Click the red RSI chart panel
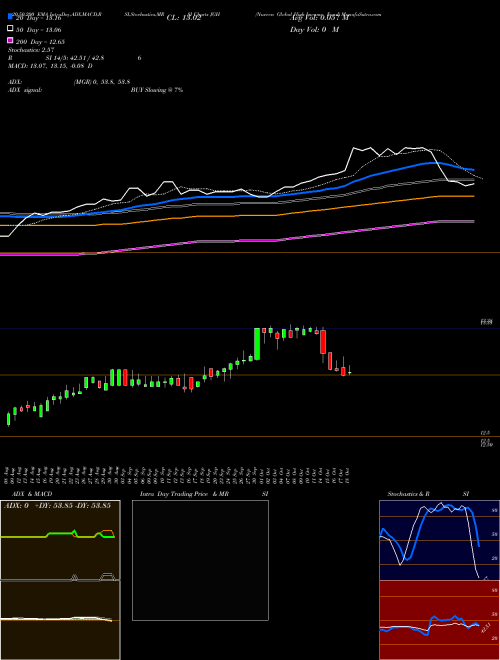 (x=439, y=620)
